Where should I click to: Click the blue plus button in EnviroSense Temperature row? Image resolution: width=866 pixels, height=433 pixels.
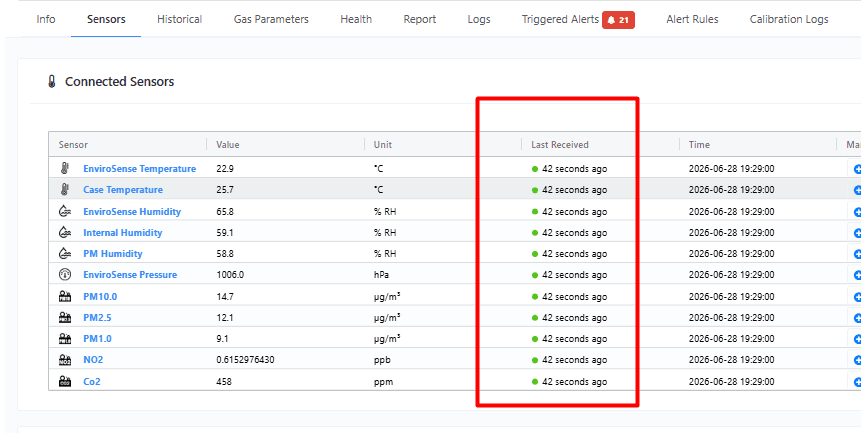tap(856, 168)
